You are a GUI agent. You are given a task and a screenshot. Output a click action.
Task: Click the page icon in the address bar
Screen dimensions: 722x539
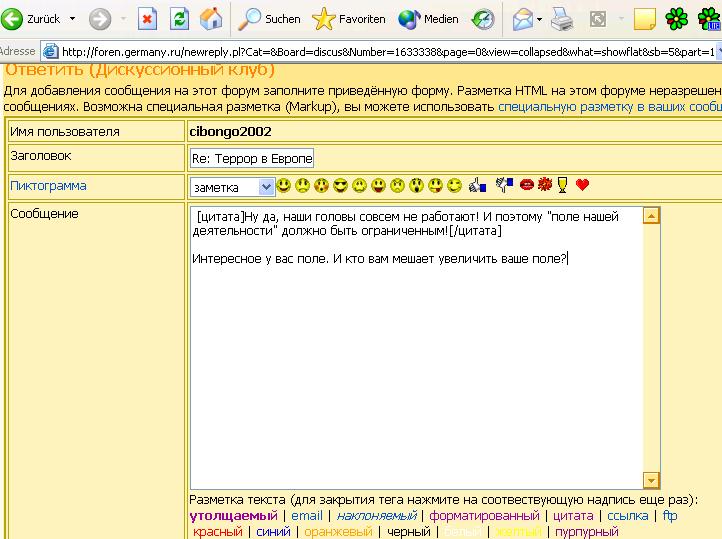50,52
